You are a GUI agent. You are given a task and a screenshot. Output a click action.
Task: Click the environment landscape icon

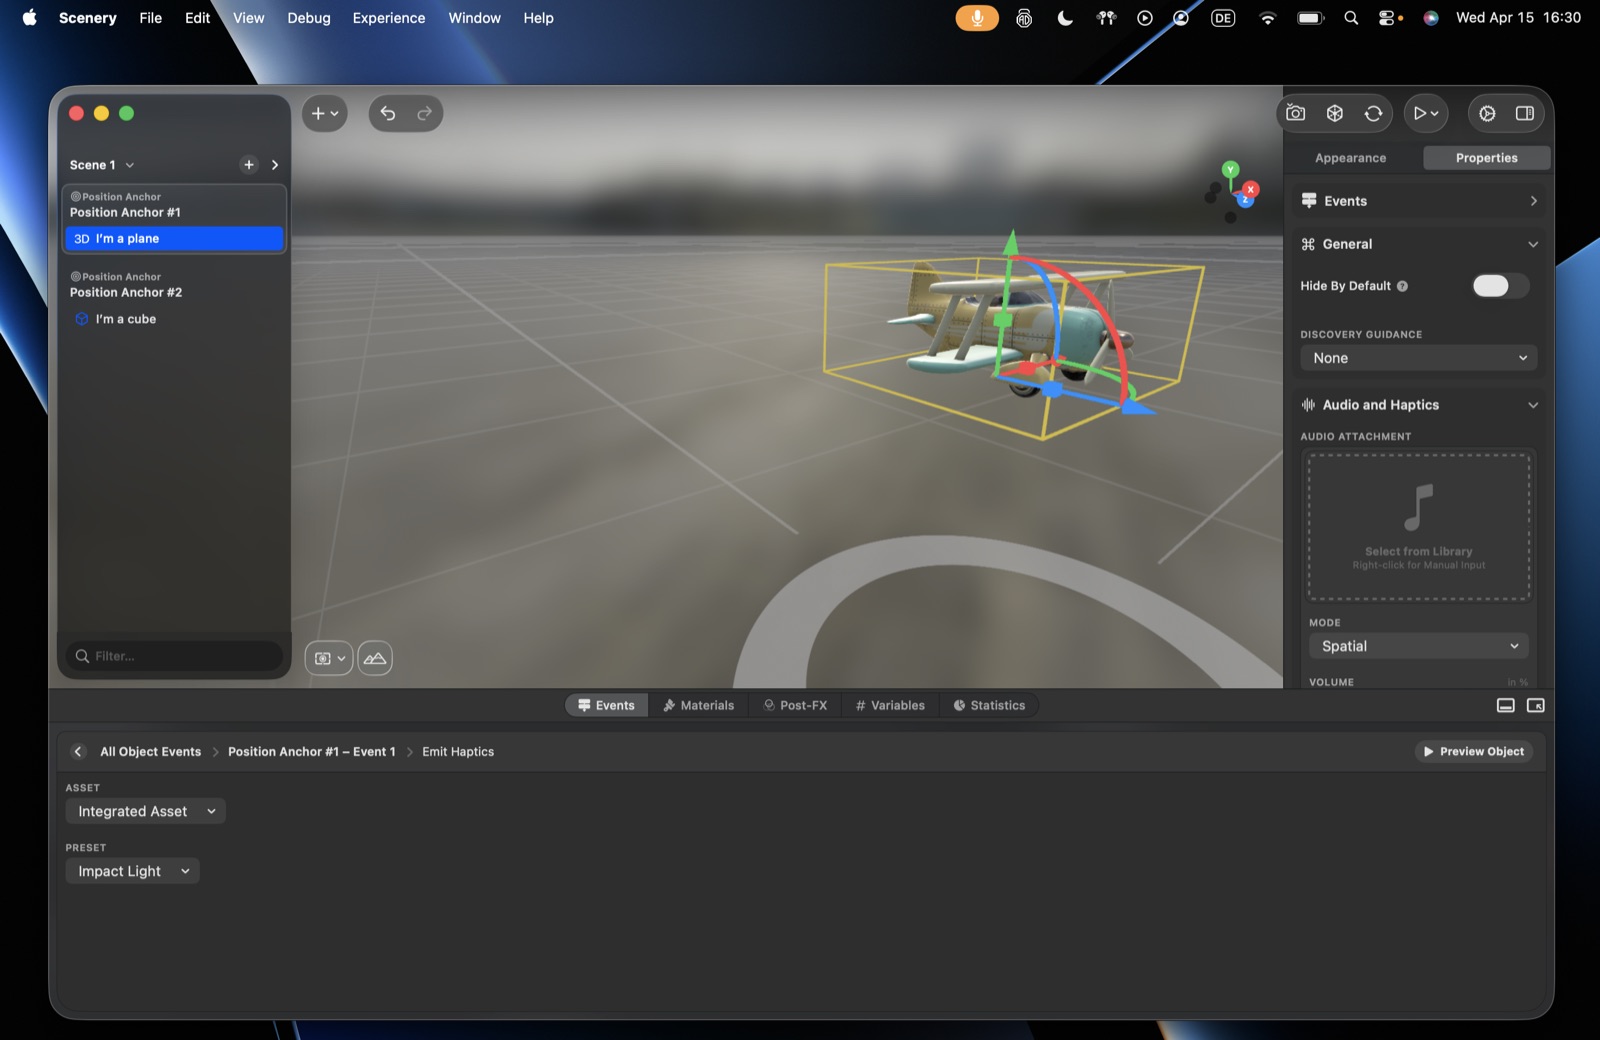[375, 658]
